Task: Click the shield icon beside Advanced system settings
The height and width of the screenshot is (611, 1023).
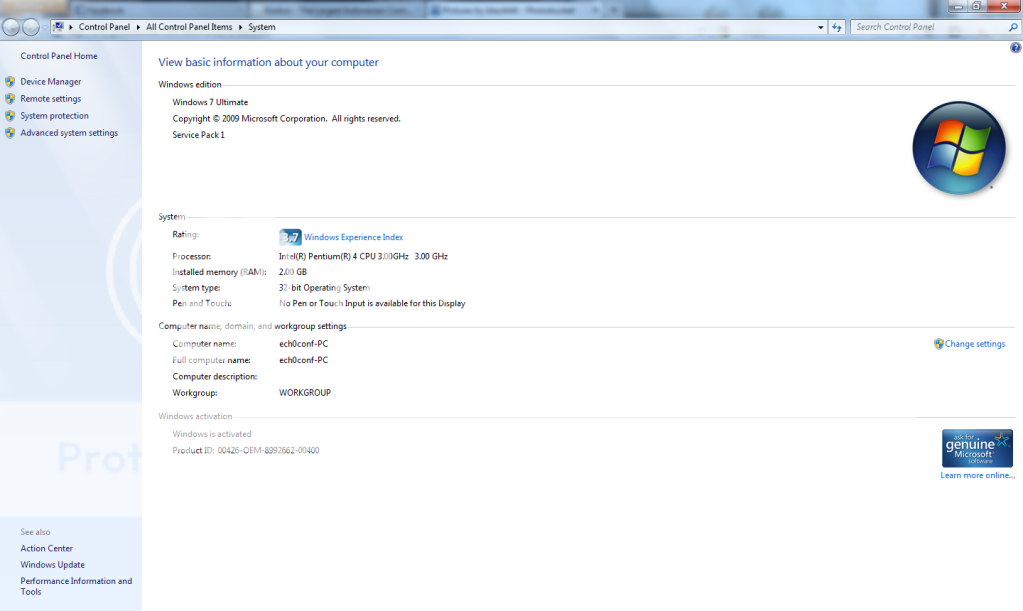Action: [x=10, y=132]
